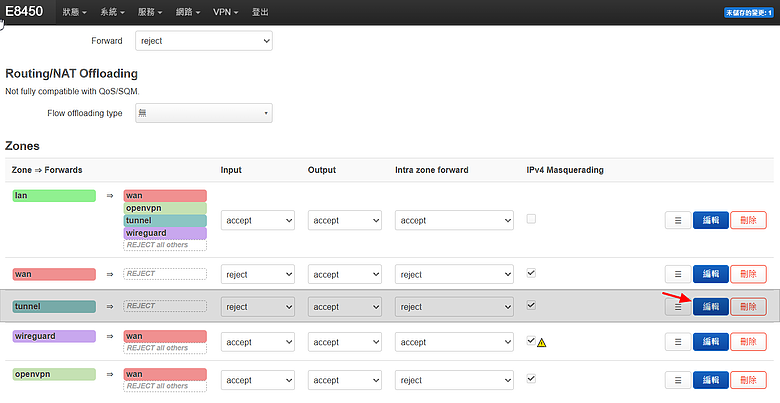This screenshot has height=403, width=780.
Task: Click 'REJECT all others' text in lan row
Action: tap(157, 245)
